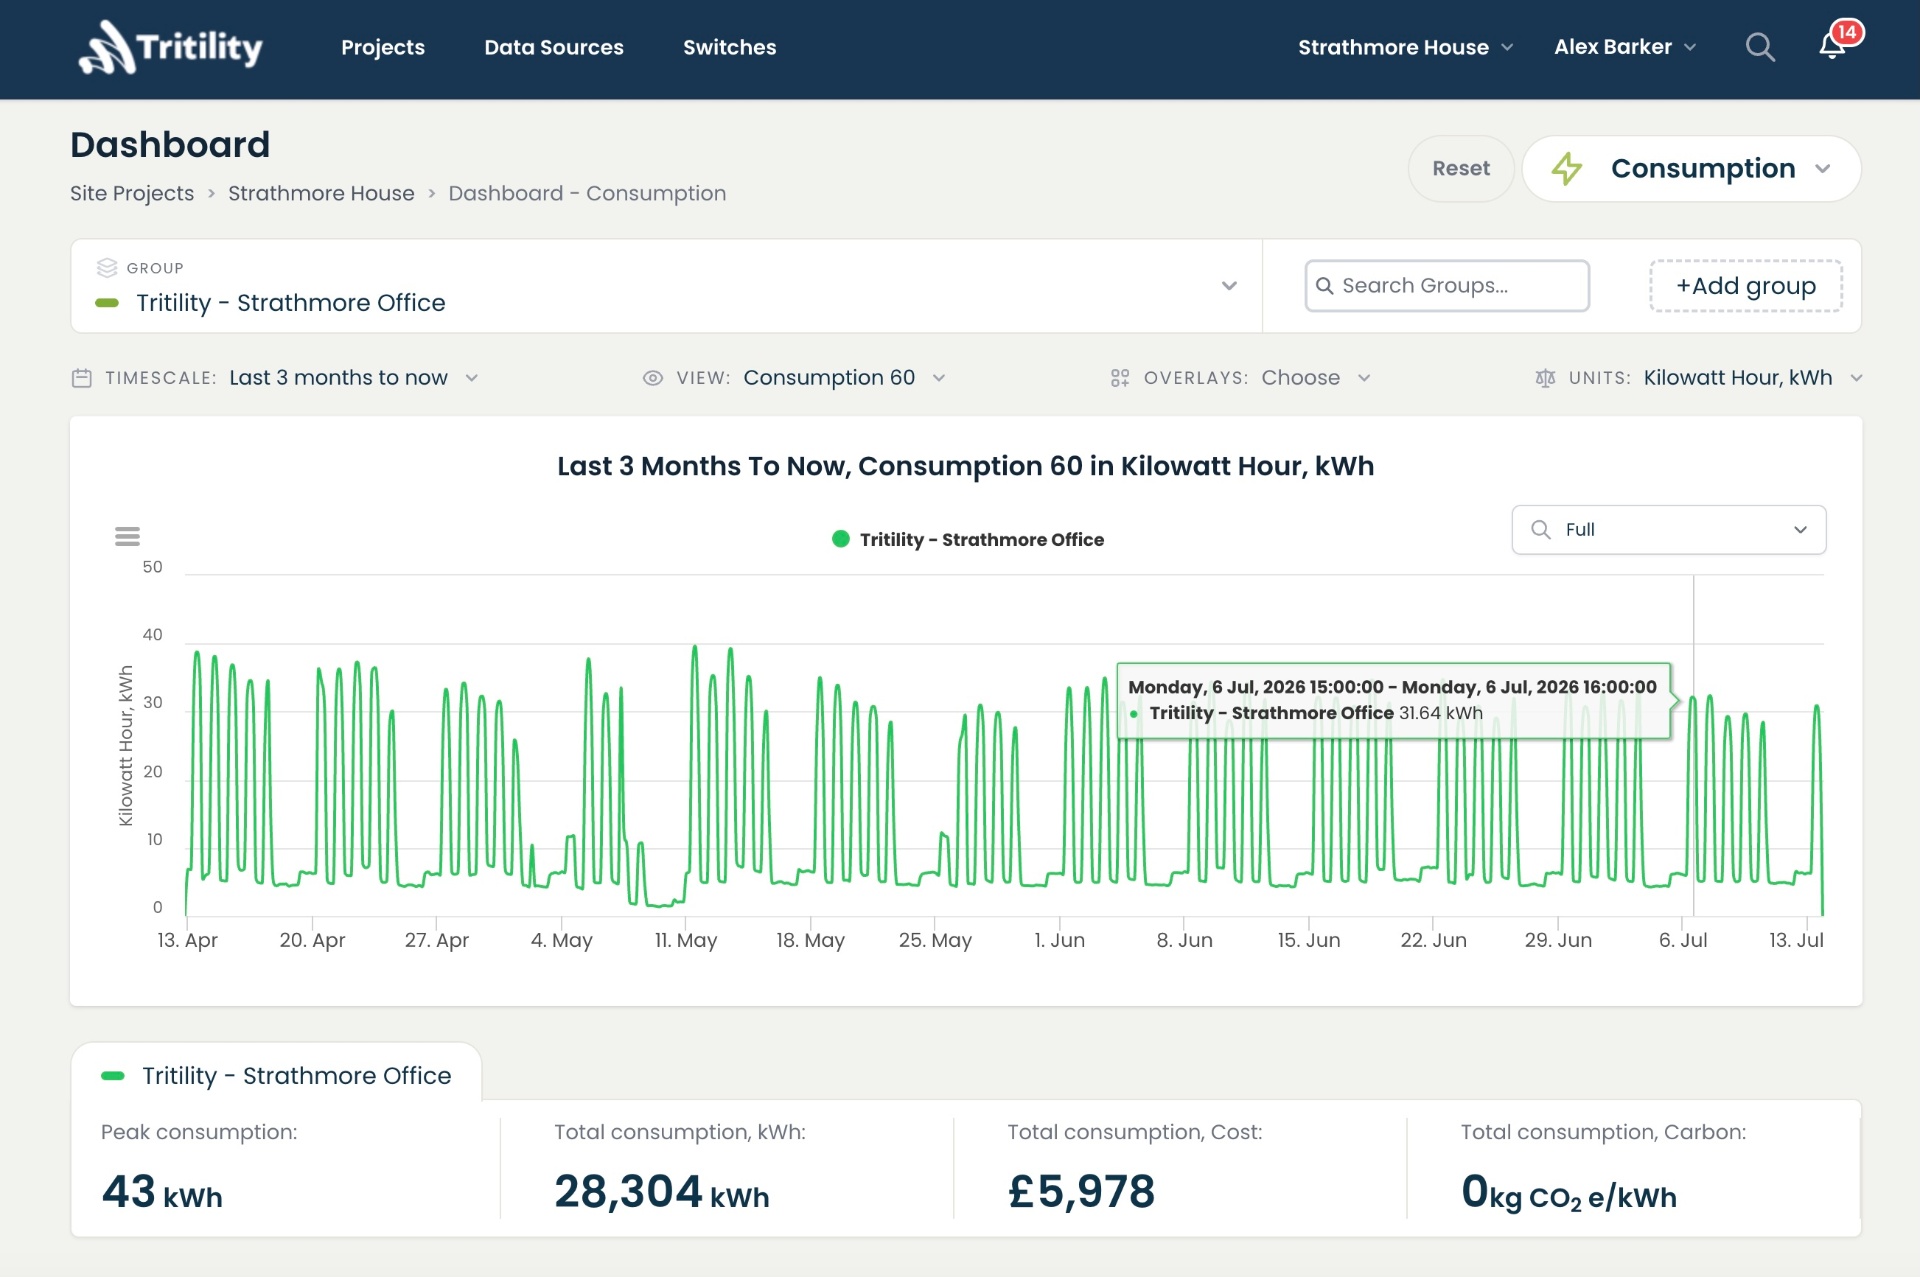Click the 29. Jun axis label
Image resolution: width=1920 pixels, height=1277 pixels.
pos(1558,940)
